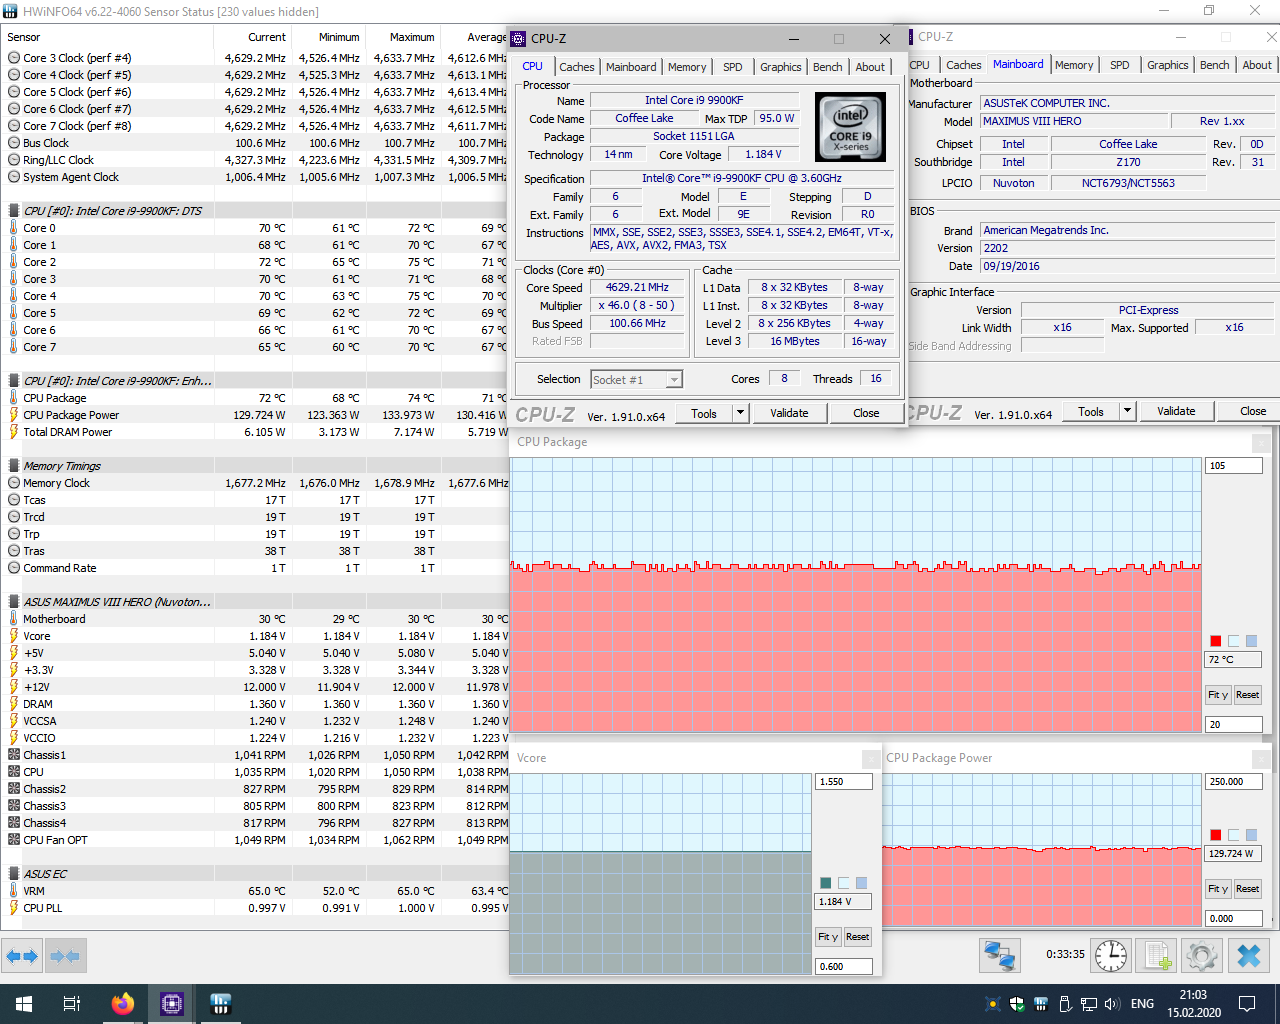Image resolution: width=1280 pixels, height=1024 pixels.
Task: Click Reset on the Vcore graph
Action: pyautogui.click(x=857, y=937)
